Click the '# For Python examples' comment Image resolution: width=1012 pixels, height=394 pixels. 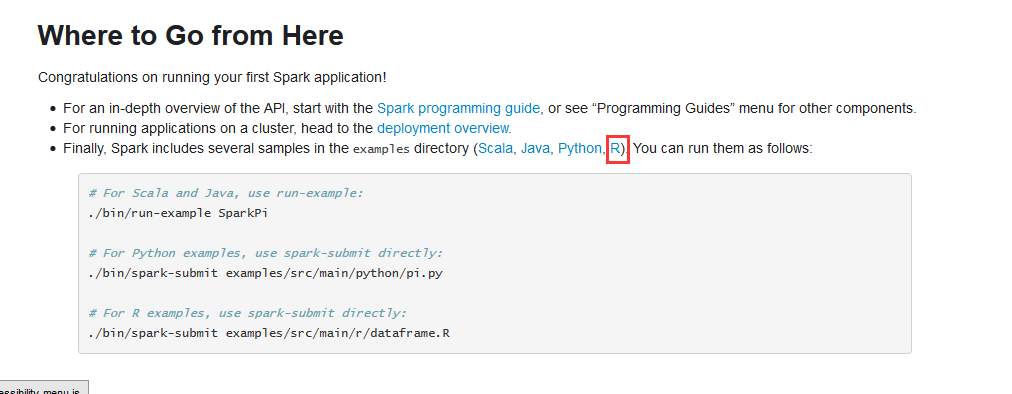(x=266, y=253)
